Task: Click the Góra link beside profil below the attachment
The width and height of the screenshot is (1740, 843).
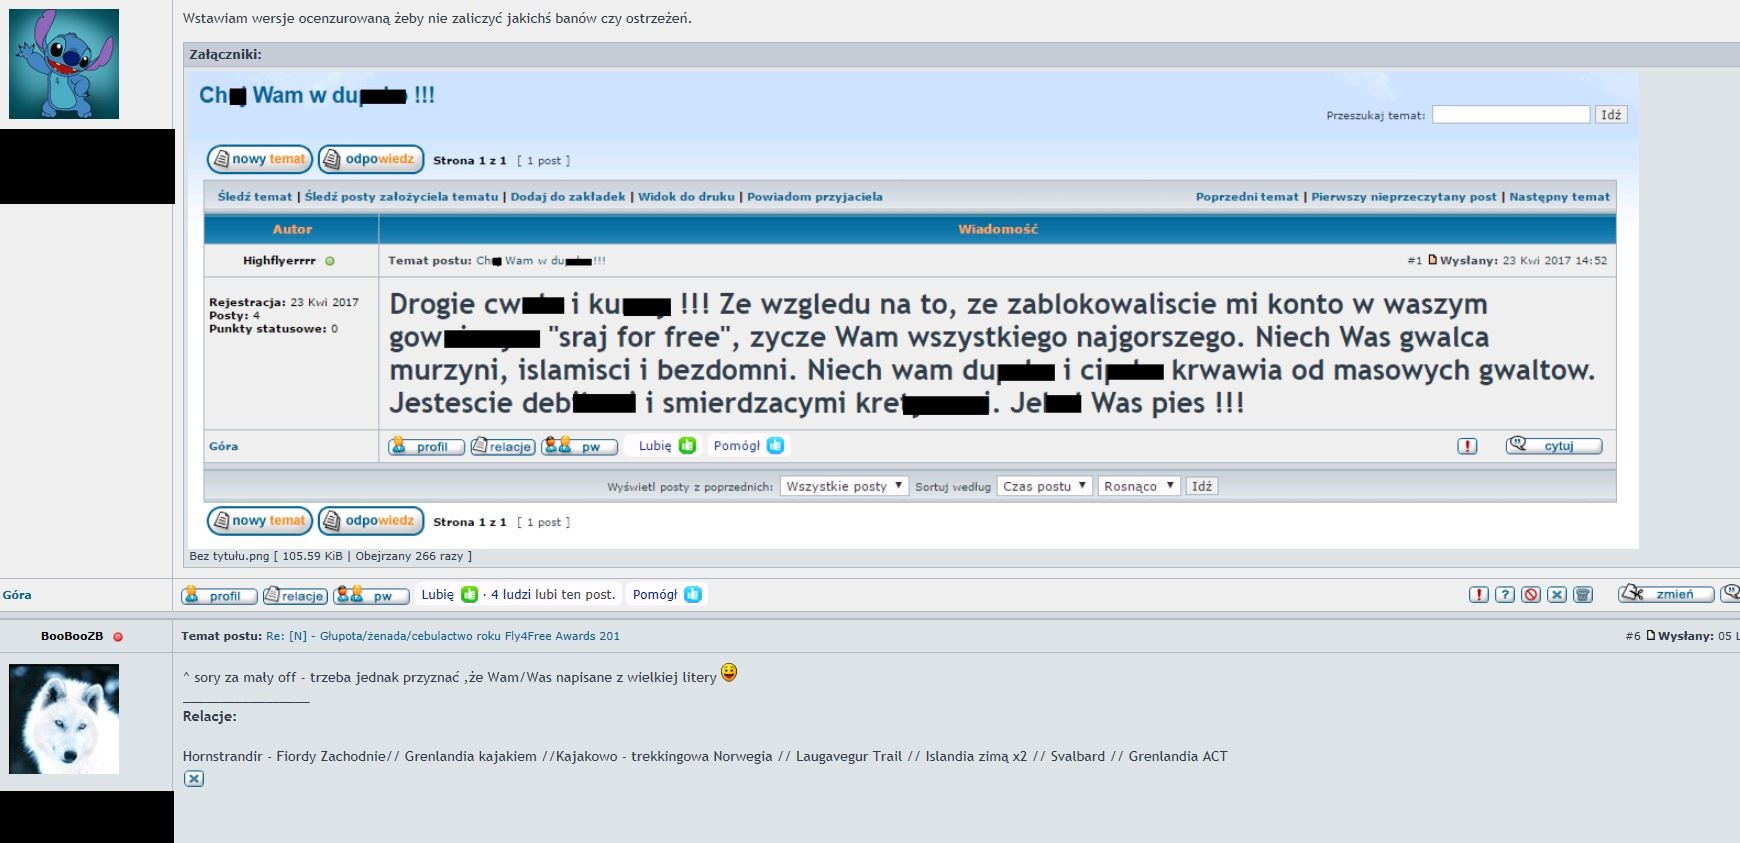Action: tap(17, 595)
